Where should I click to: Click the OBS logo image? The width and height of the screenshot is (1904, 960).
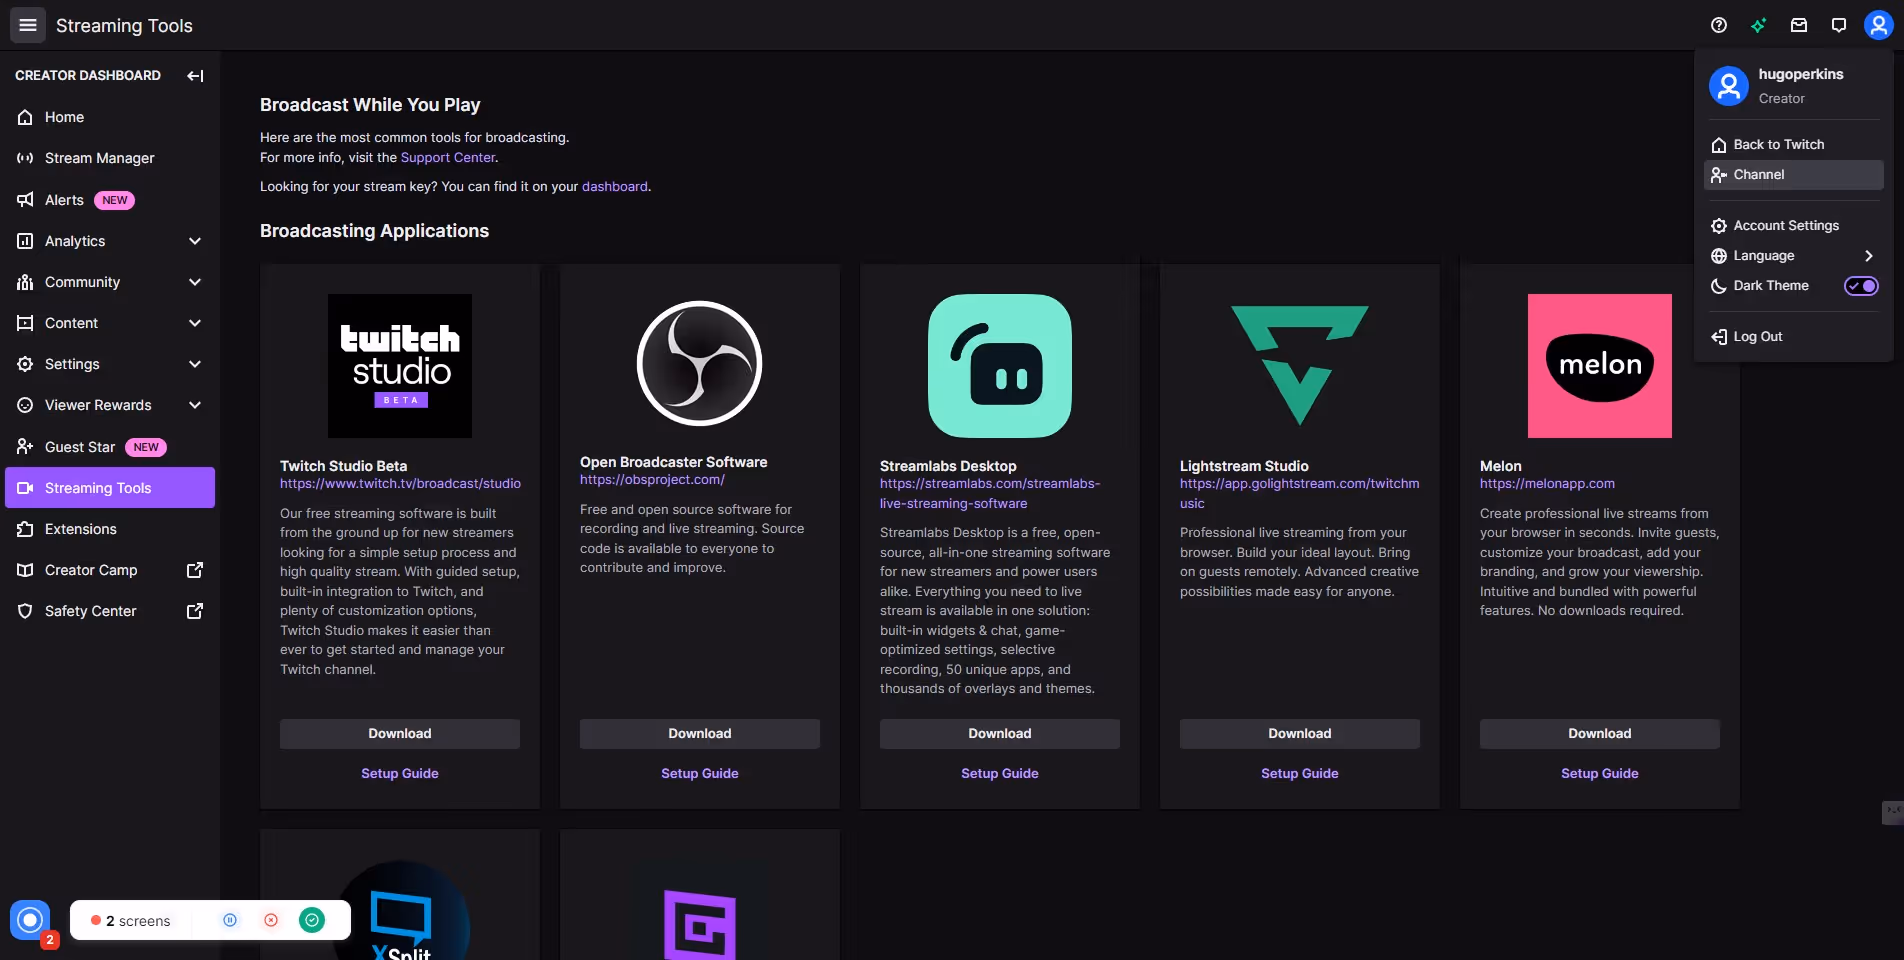click(x=700, y=364)
